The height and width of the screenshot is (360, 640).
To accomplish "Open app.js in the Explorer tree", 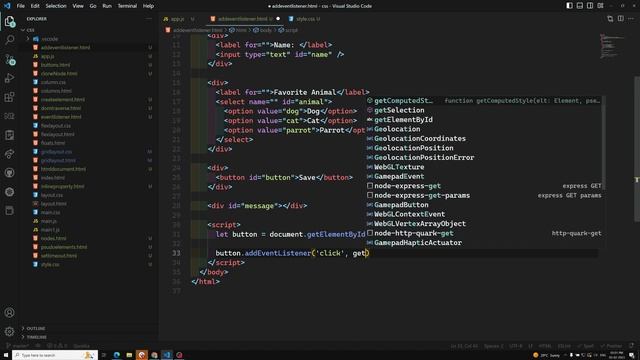I will [48, 56].
